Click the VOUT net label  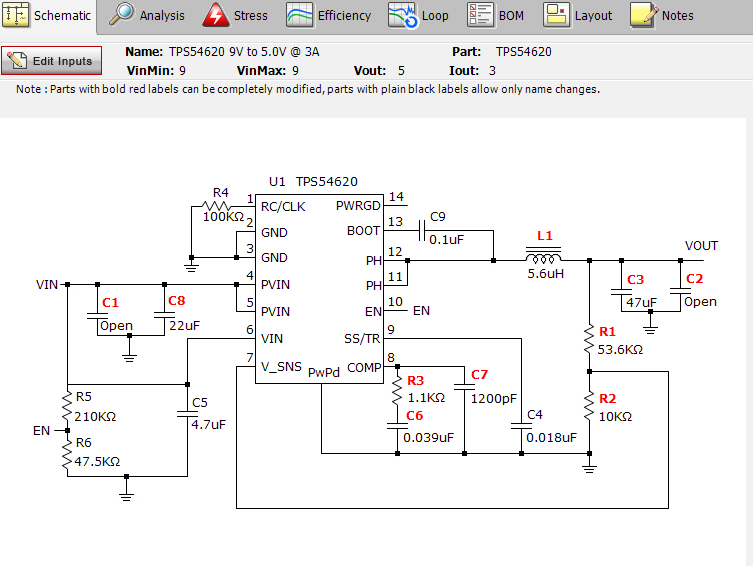pos(701,246)
